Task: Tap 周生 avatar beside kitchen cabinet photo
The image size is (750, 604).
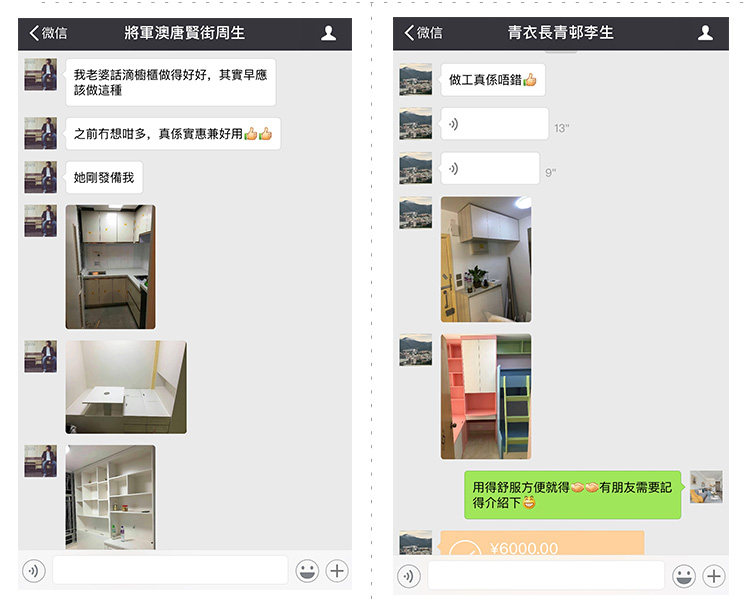Action: click(x=41, y=221)
